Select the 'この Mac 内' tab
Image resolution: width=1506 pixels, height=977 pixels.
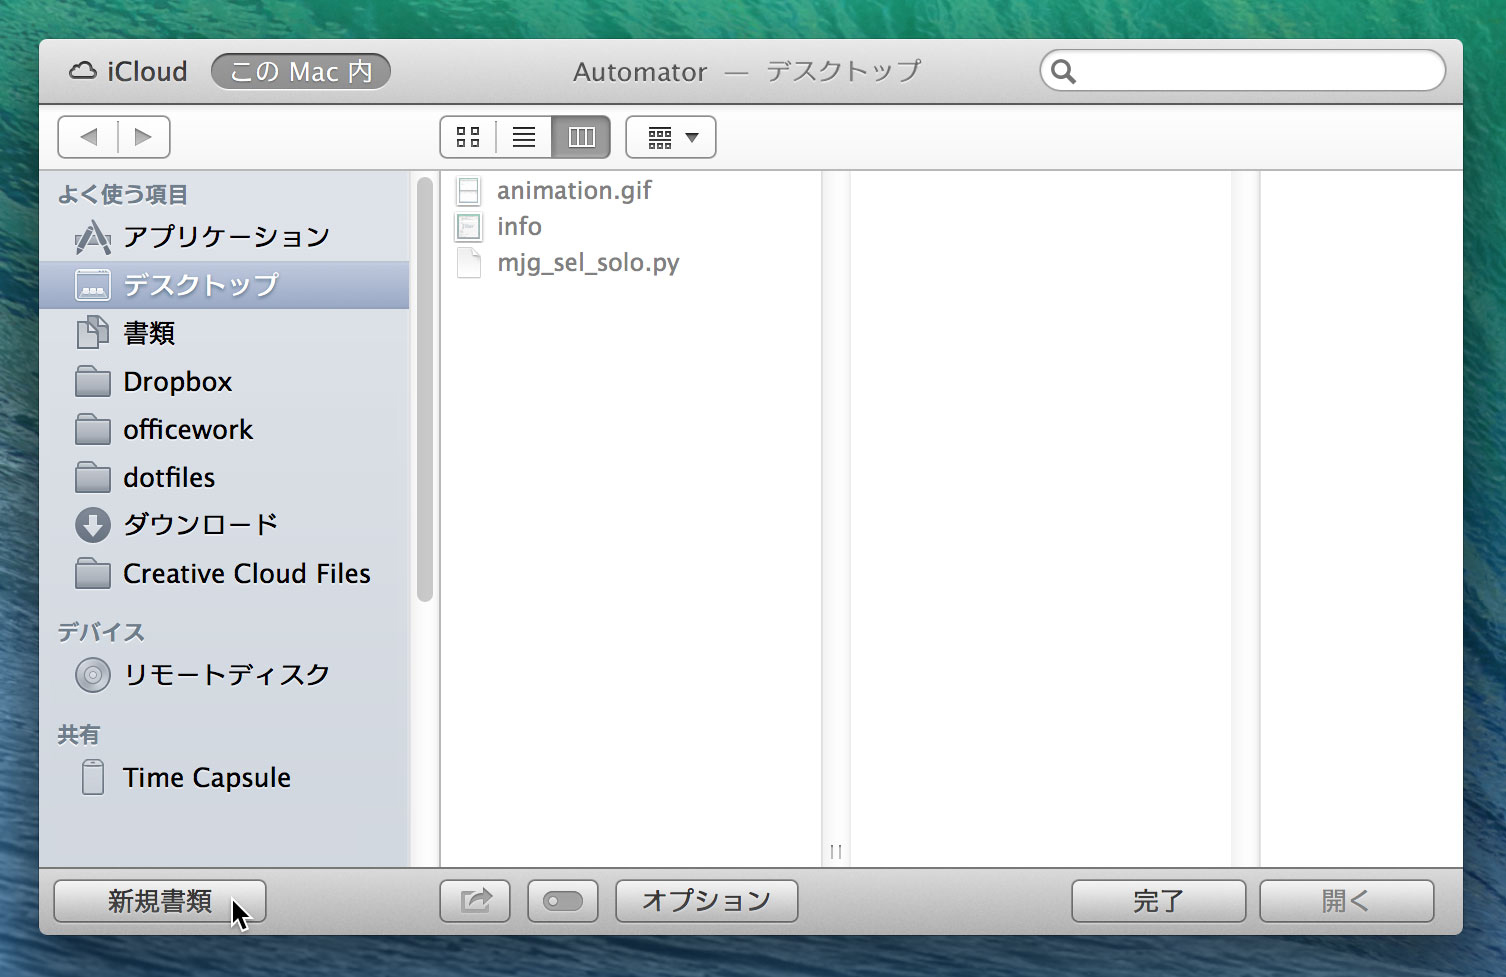tap(301, 71)
